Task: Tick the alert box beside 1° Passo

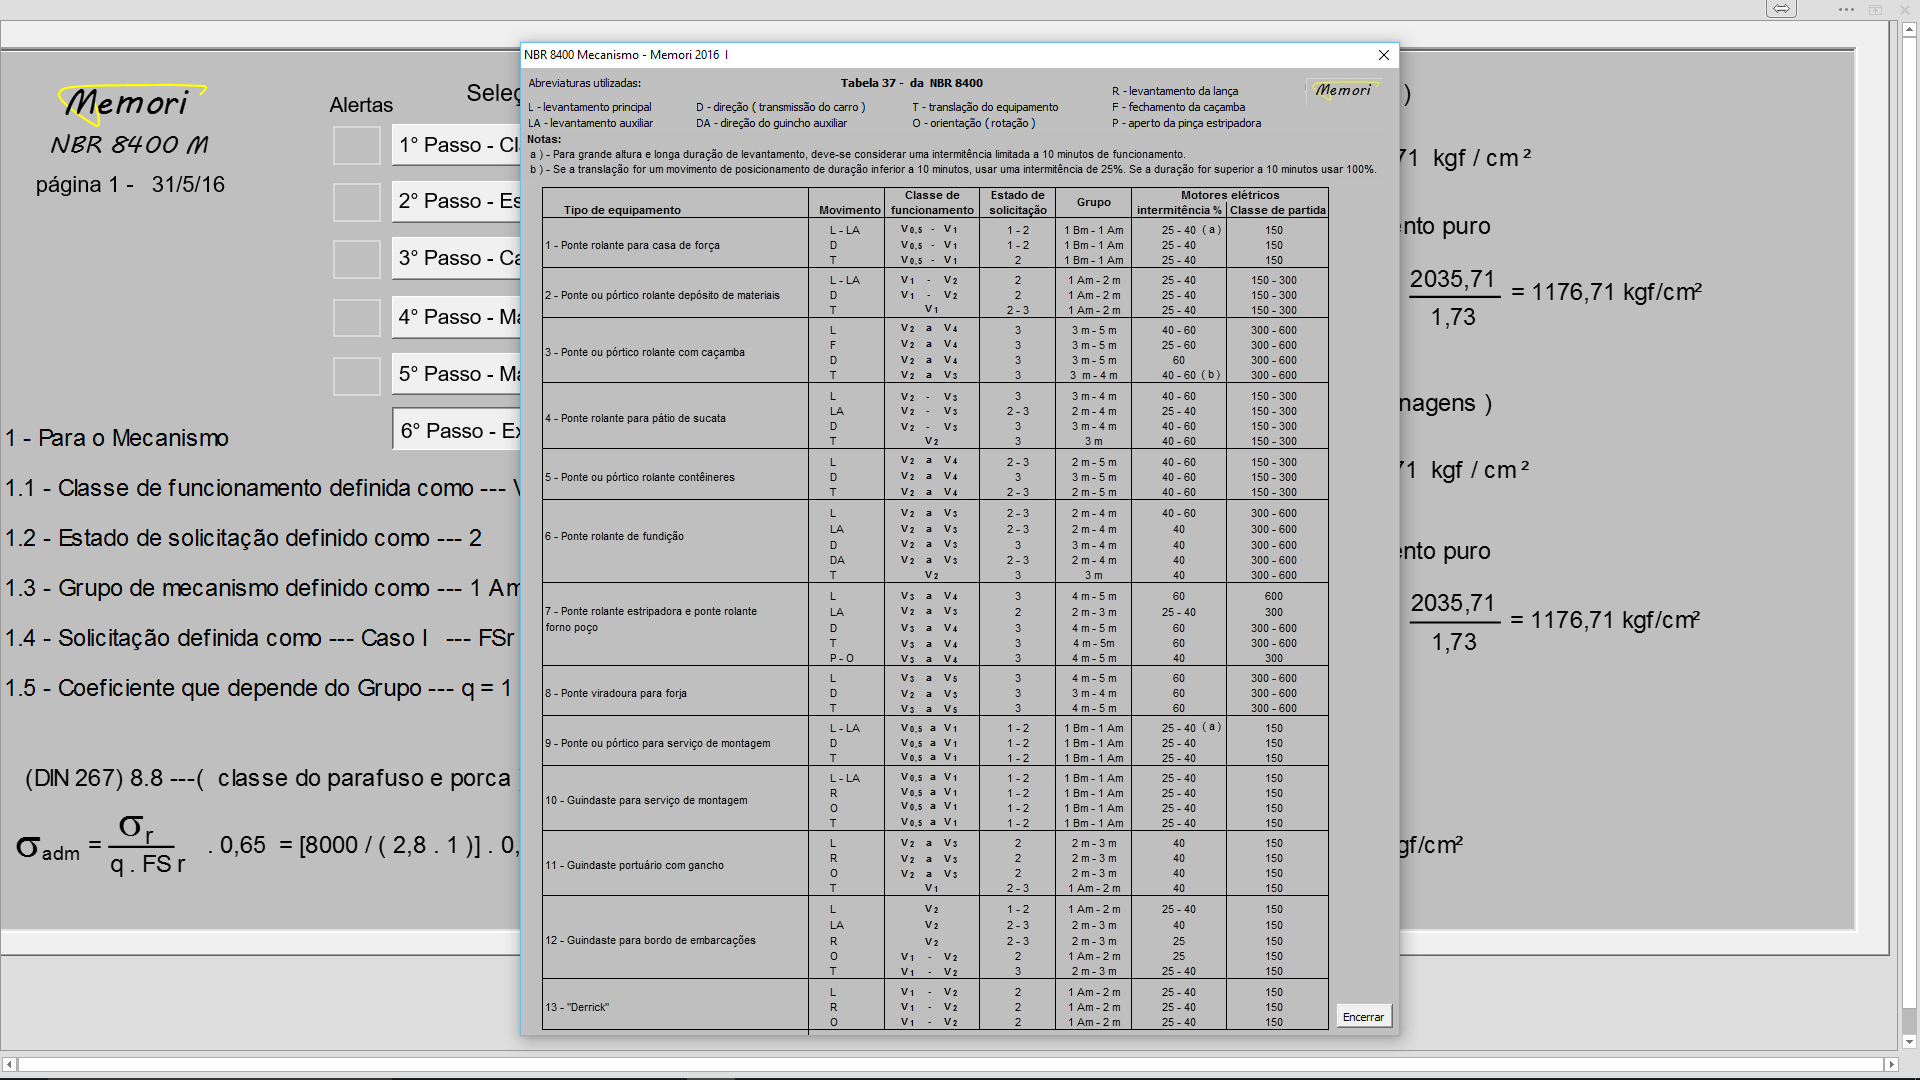Action: [x=356, y=145]
